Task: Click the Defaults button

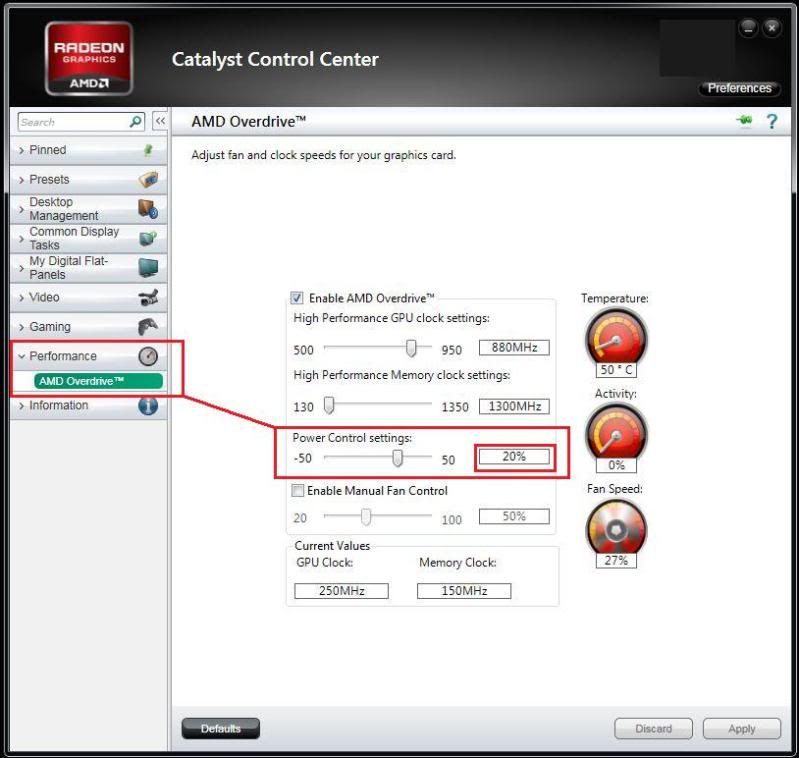Action: (x=221, y=728)
